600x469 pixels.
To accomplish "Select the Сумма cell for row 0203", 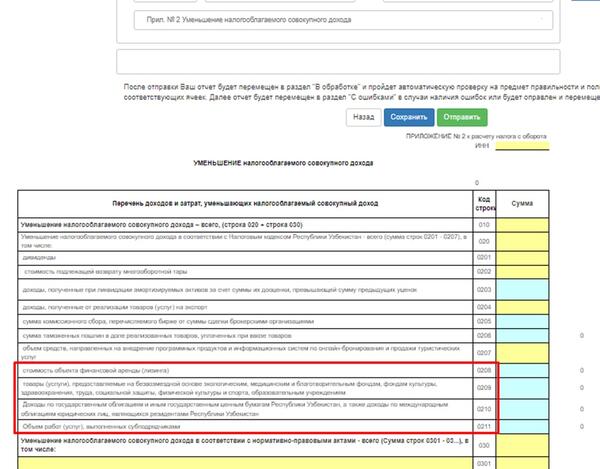I will [x=523, y=288].
